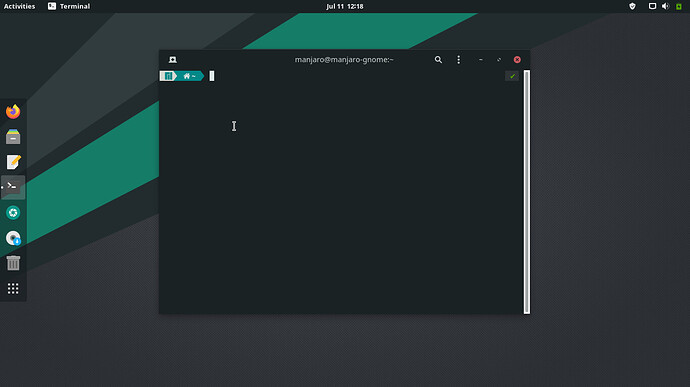Select the Terminal icon in the dock
The width and height of the screenshot is (690, 387).
(13, 187)
